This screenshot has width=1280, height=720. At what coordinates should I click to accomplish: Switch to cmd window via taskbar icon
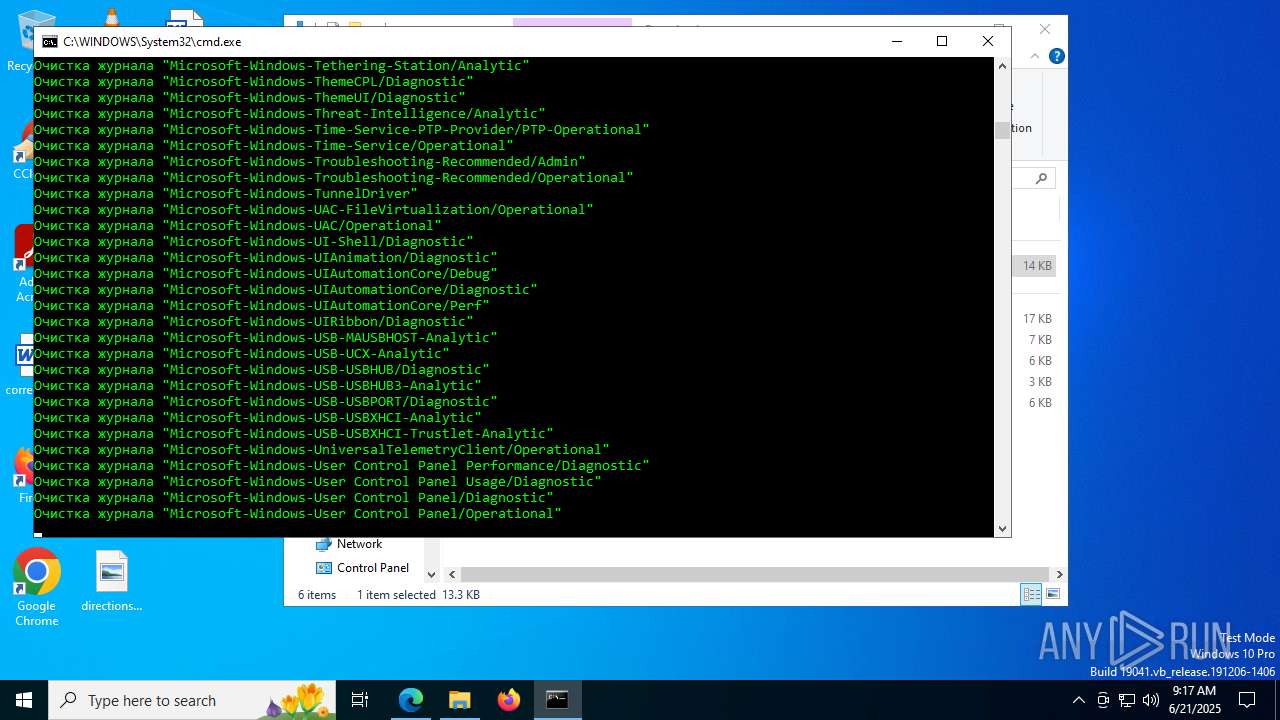[x=557, y=700]
